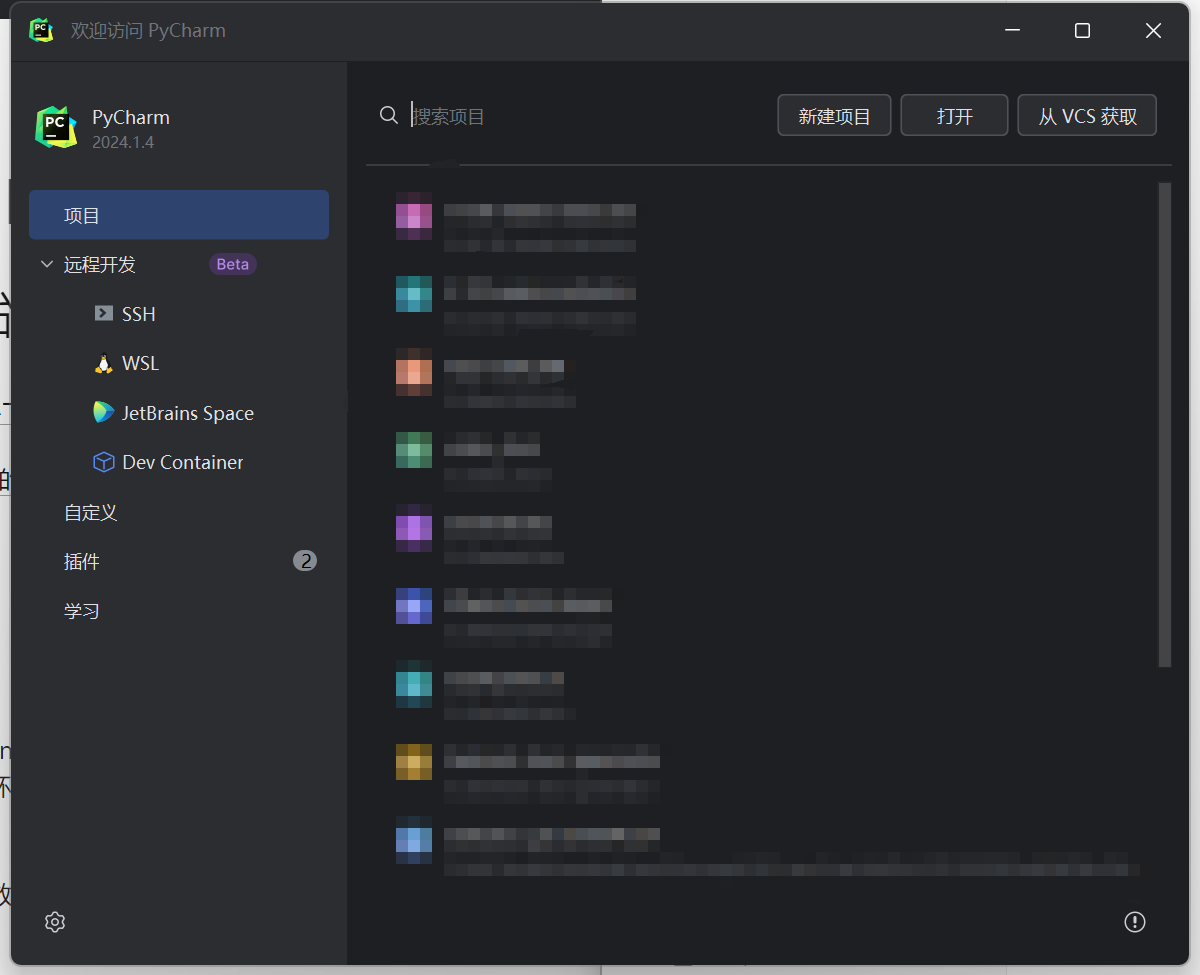
Task: Click the 打开 button
Action: click(954, 116)
